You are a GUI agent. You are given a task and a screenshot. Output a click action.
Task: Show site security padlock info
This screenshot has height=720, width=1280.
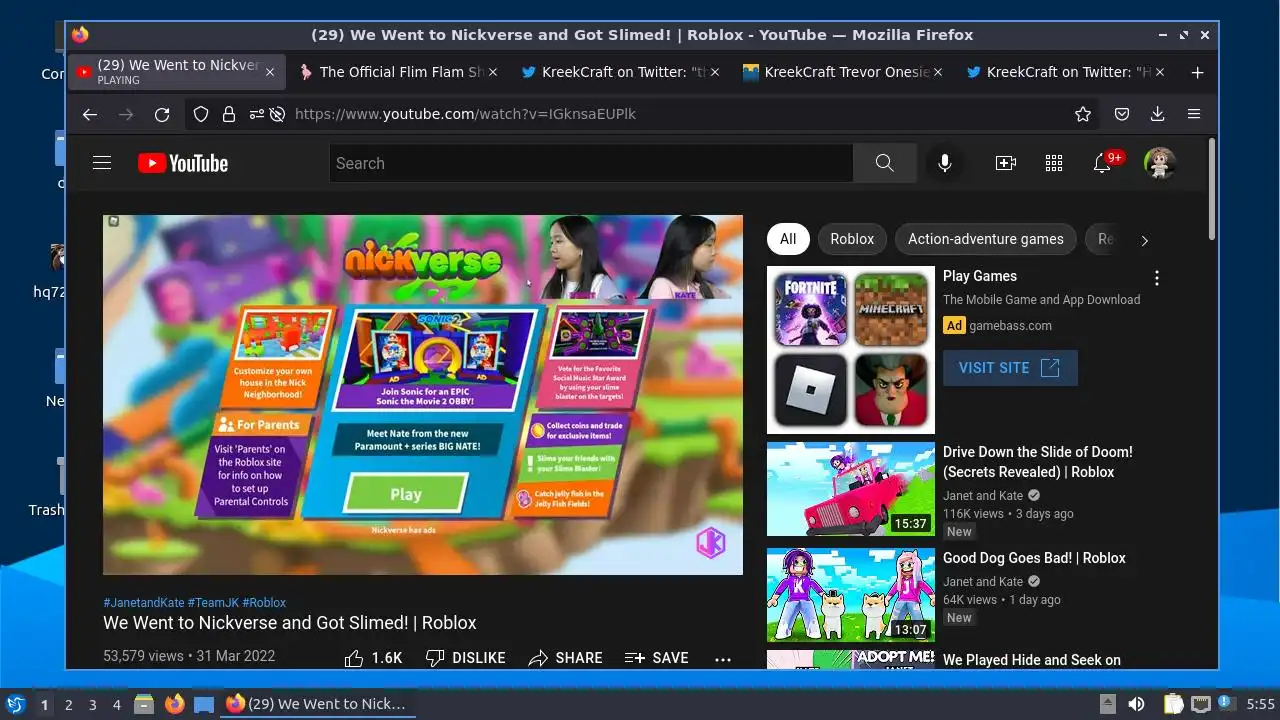(228, 114)
